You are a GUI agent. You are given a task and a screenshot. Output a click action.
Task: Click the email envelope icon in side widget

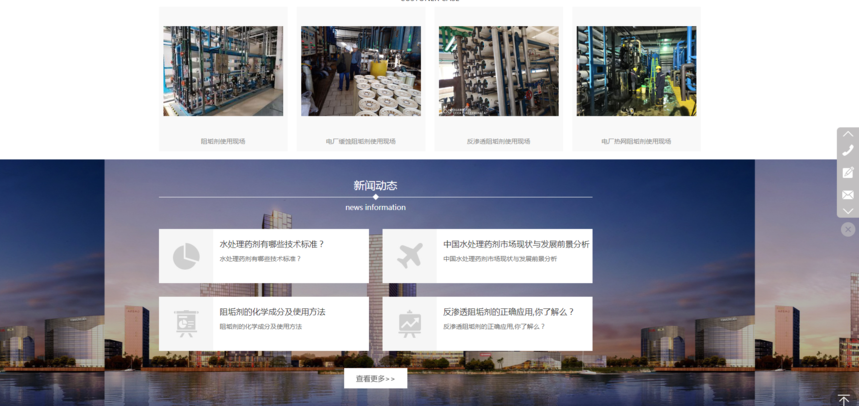847,195
